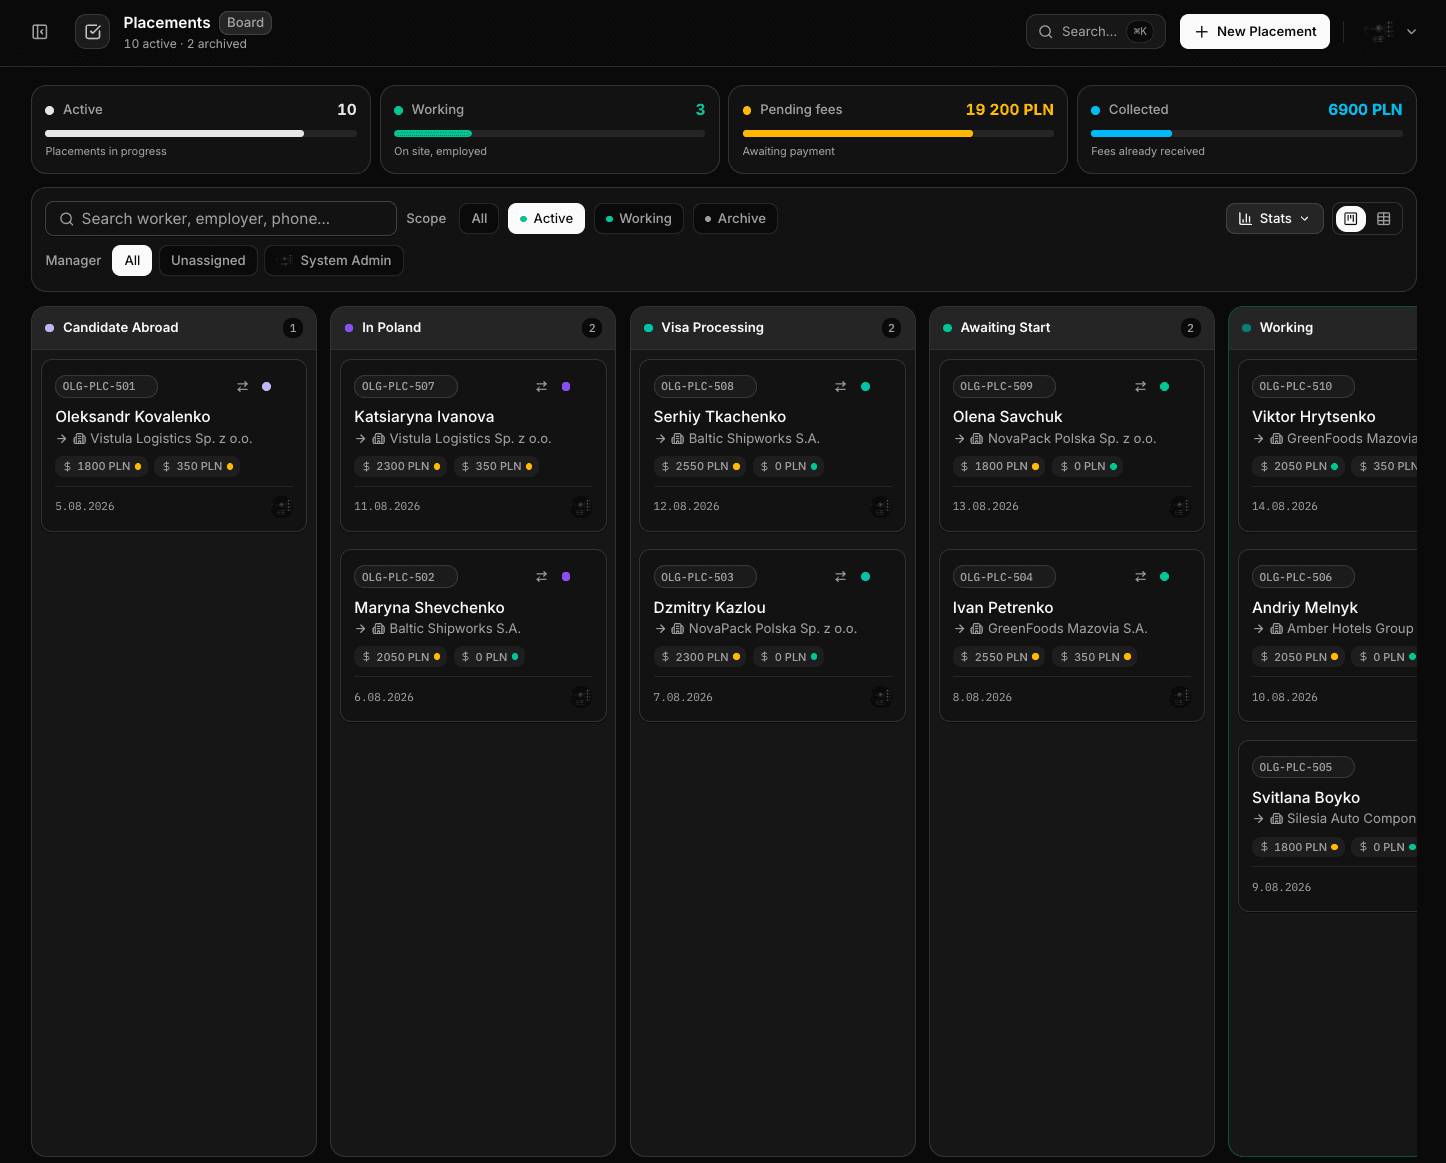Set manager filter to All
This screenshot has height=1163, width=1446.
click(132, 261)
